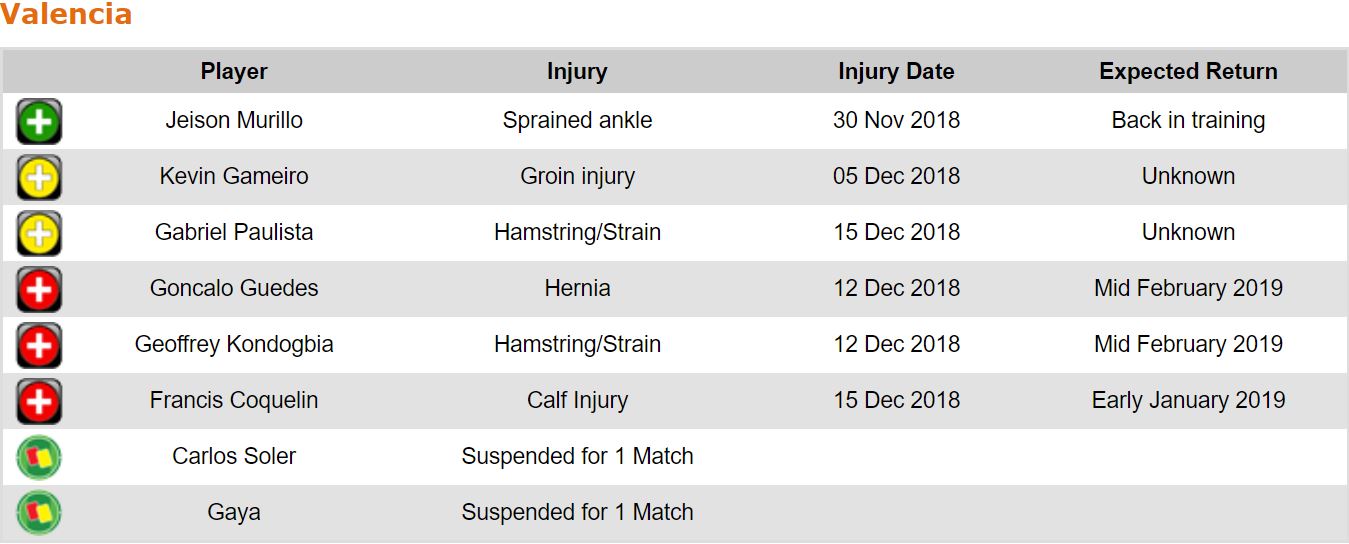
Task: Click the Geoffrey Kondogbia player name
Action: [x=234, y=344]
